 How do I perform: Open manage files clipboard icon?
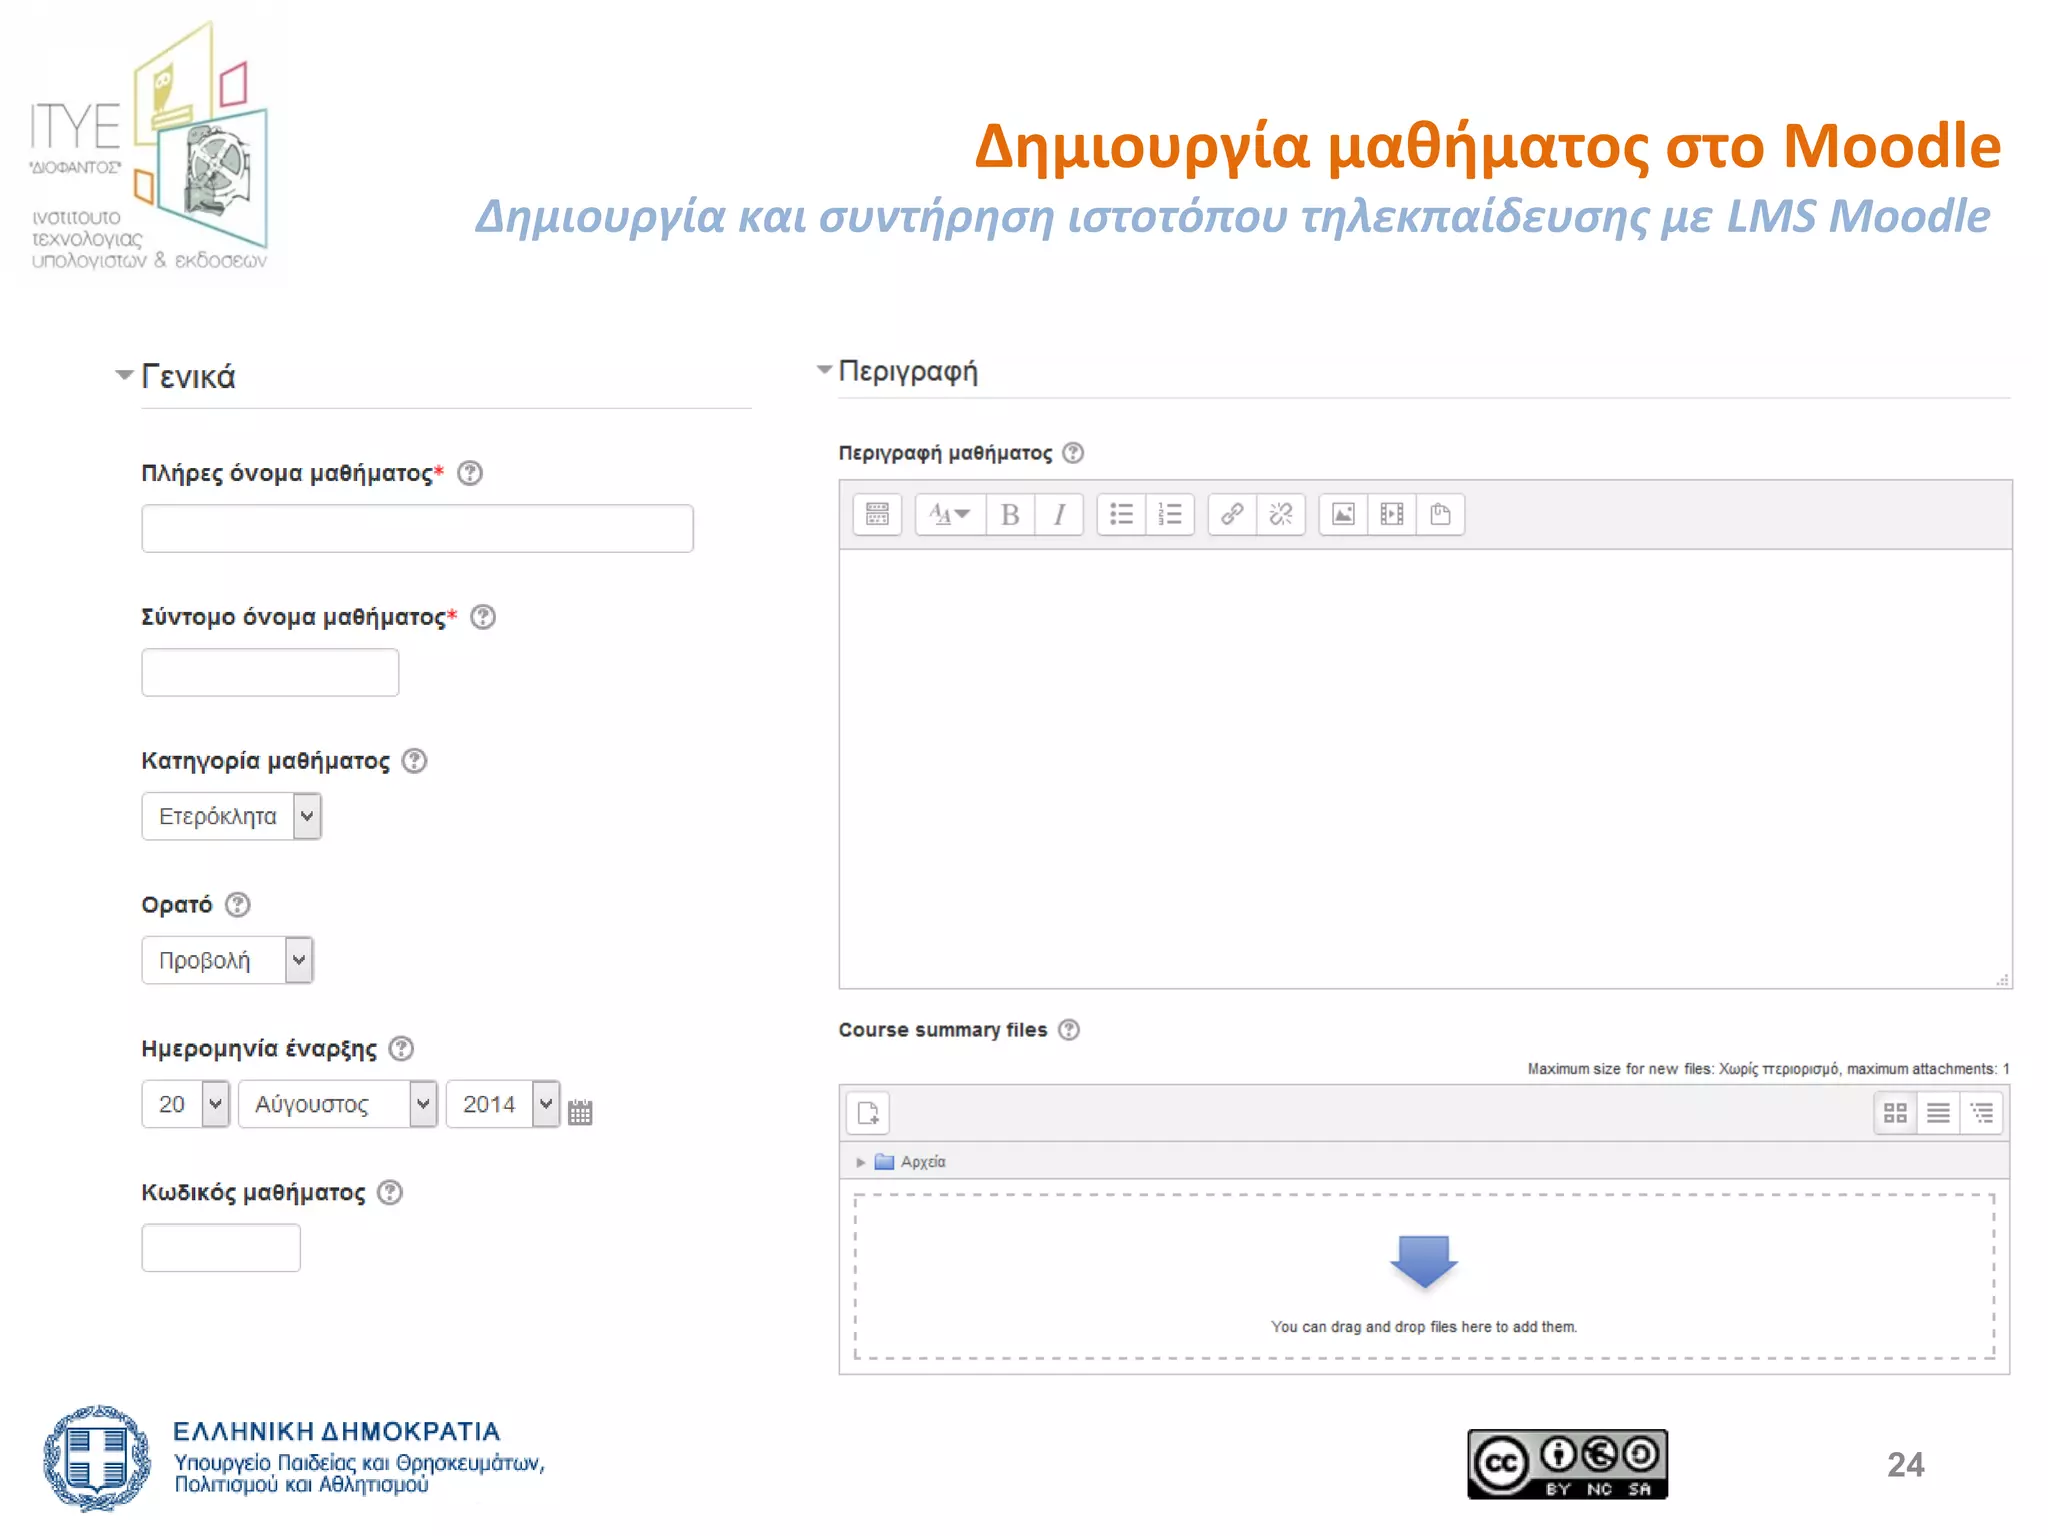point(1441,514)
